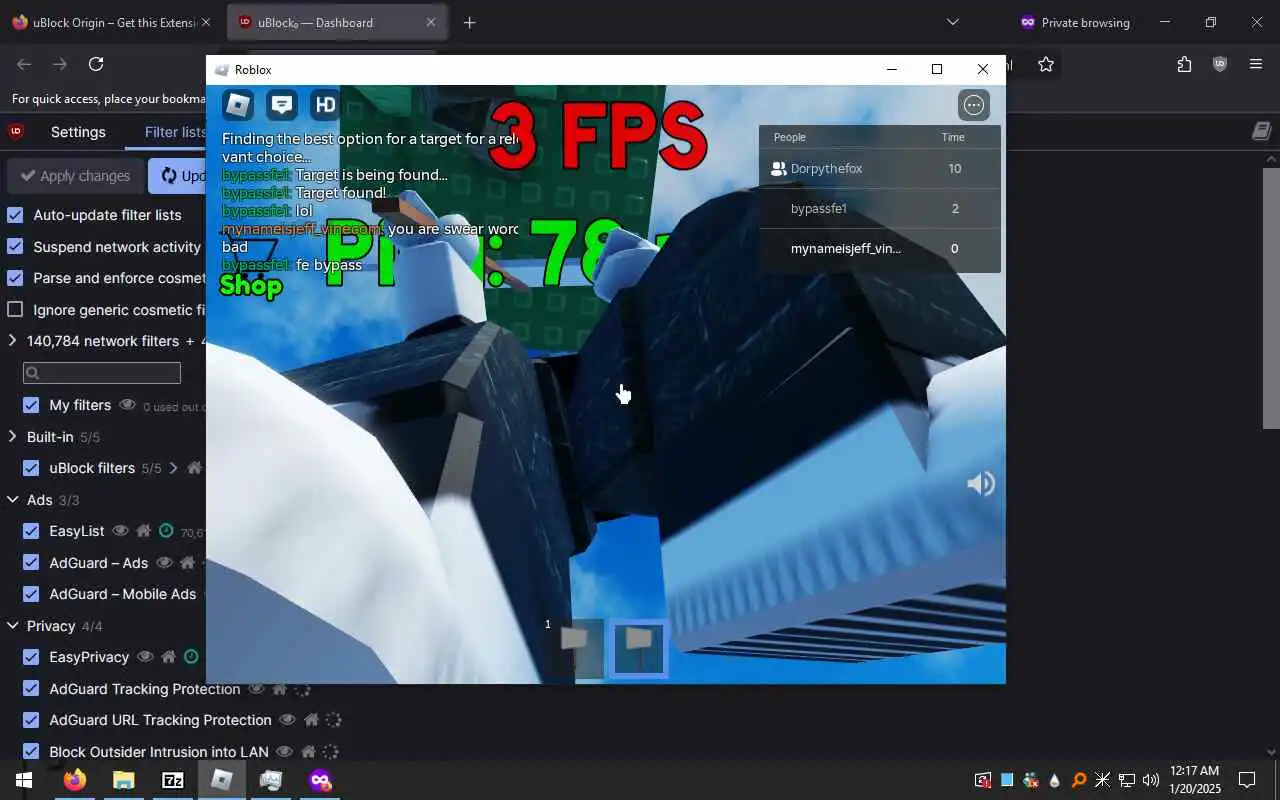Click EasyList green clock update icon
Screen dimensions: 1280x800
pyautogui.click(x=166, y=531)
